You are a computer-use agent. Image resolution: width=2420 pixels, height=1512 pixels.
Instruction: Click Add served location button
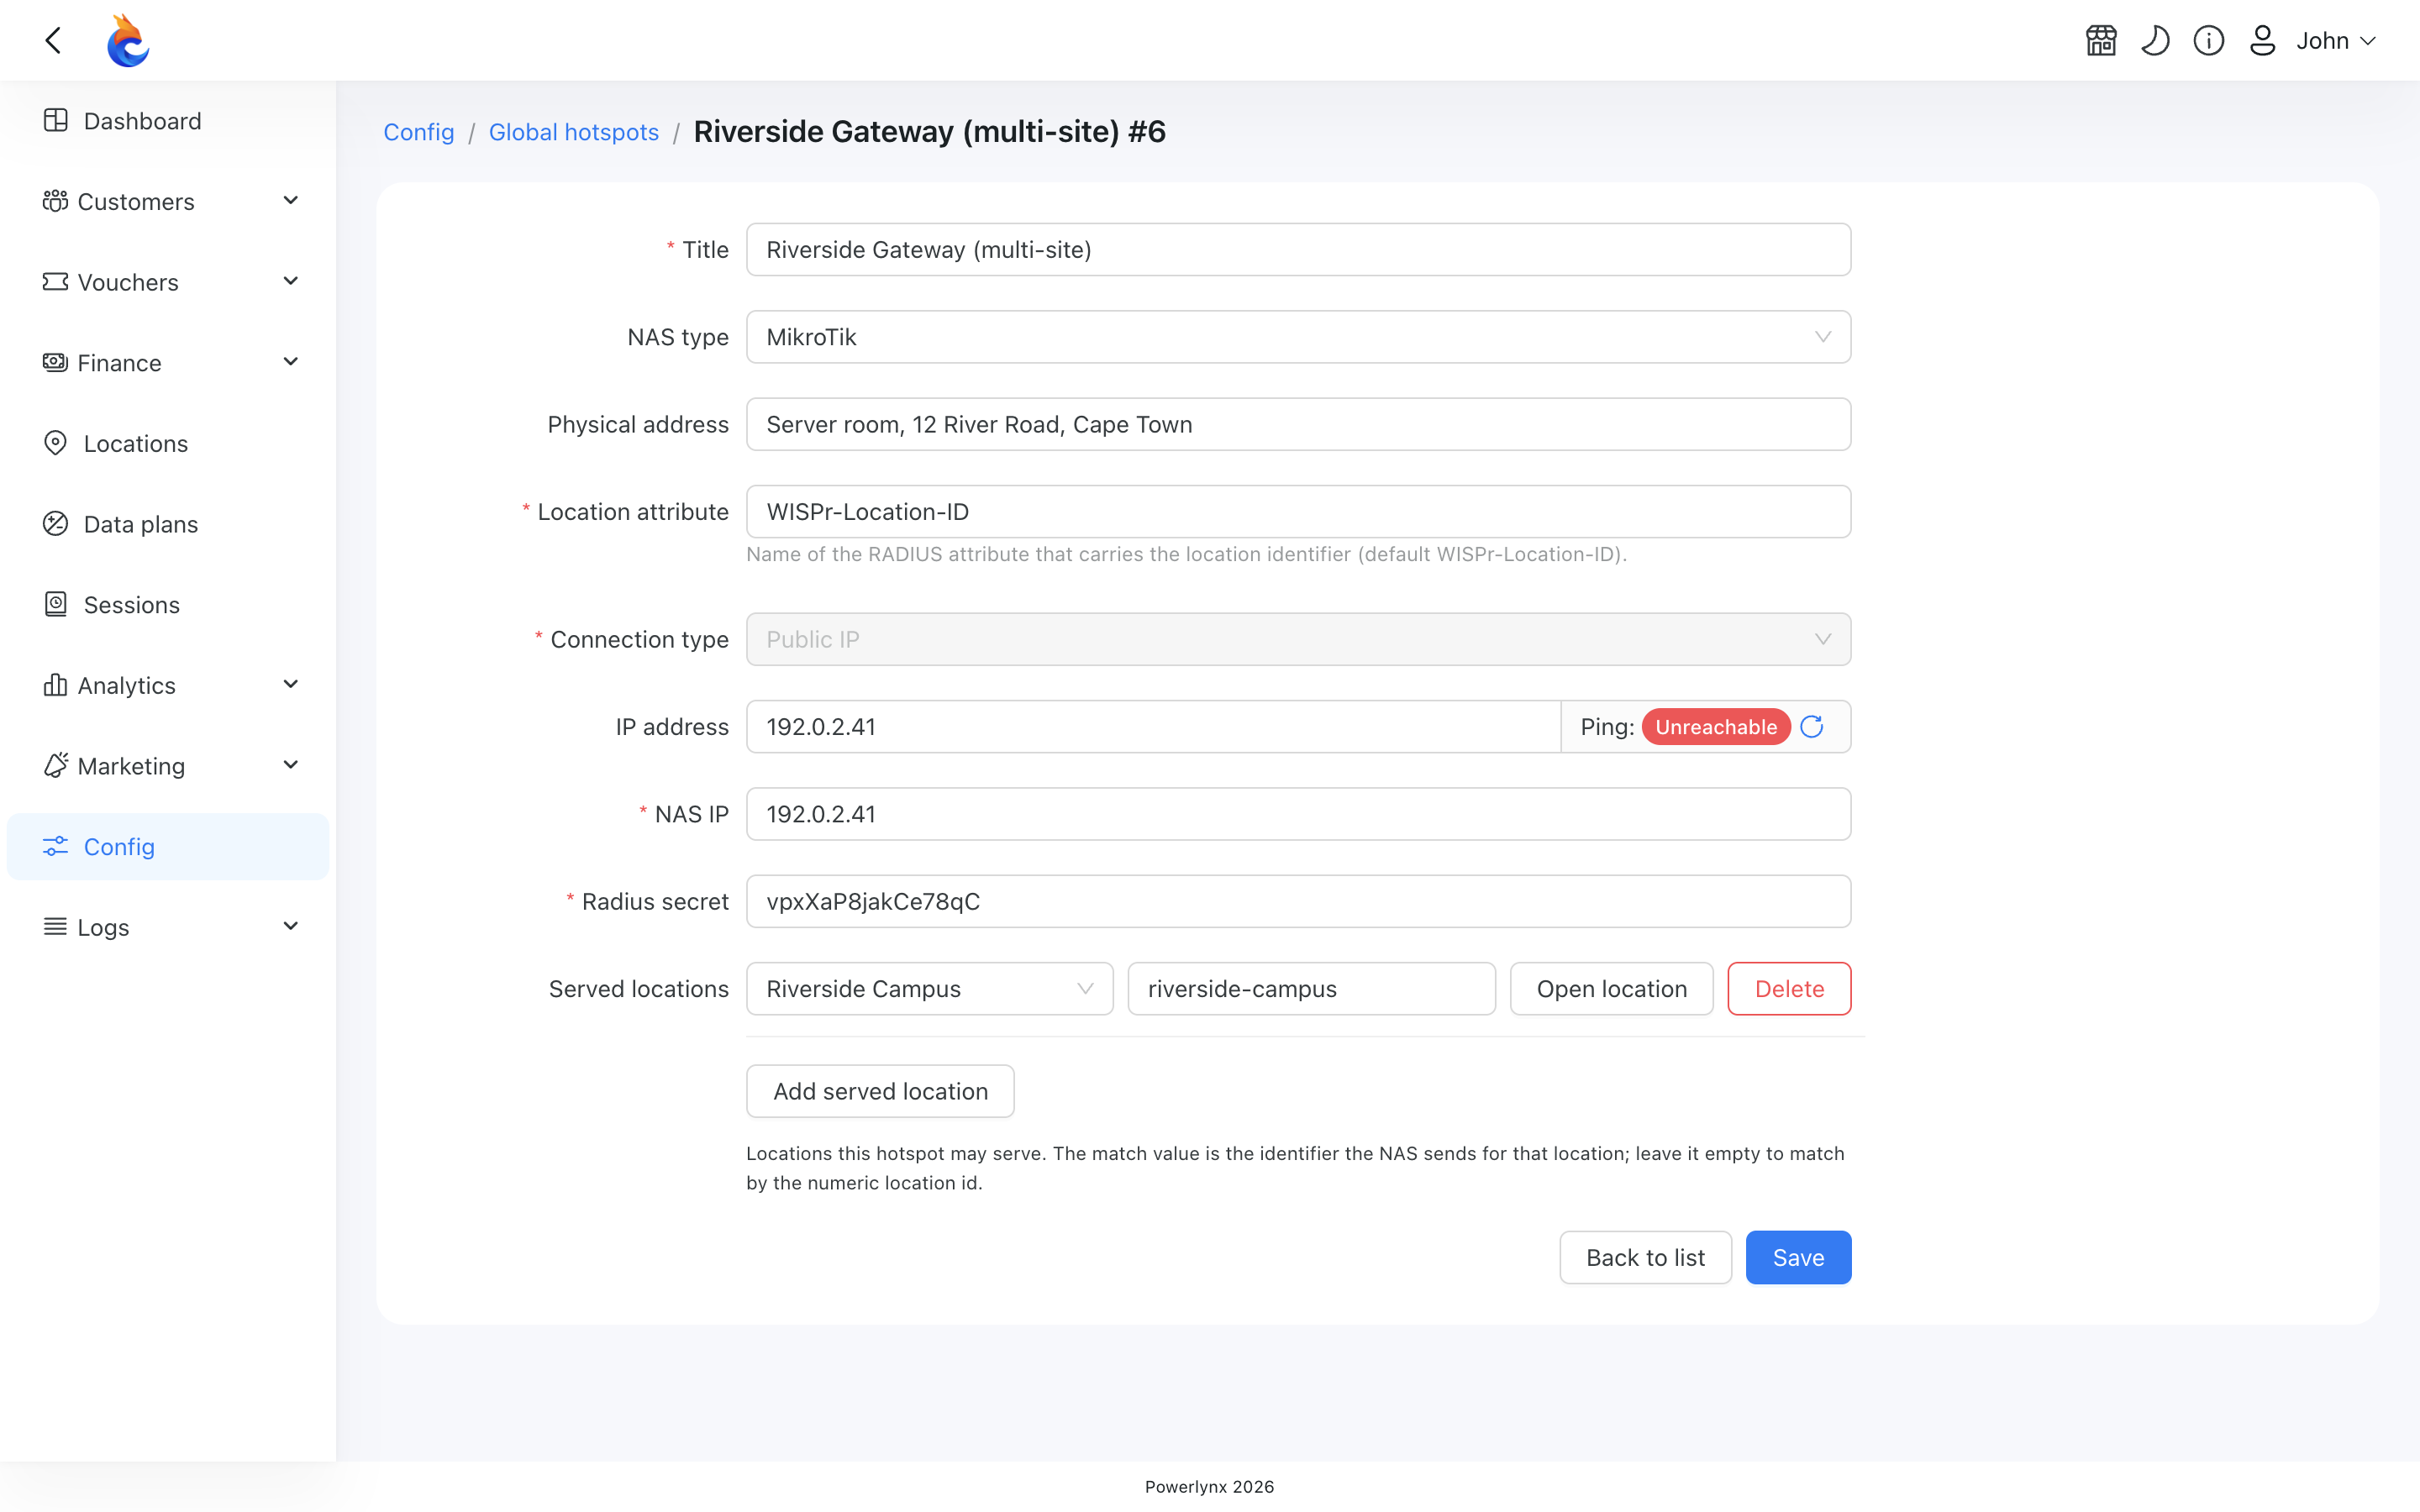pos(880,1091)
